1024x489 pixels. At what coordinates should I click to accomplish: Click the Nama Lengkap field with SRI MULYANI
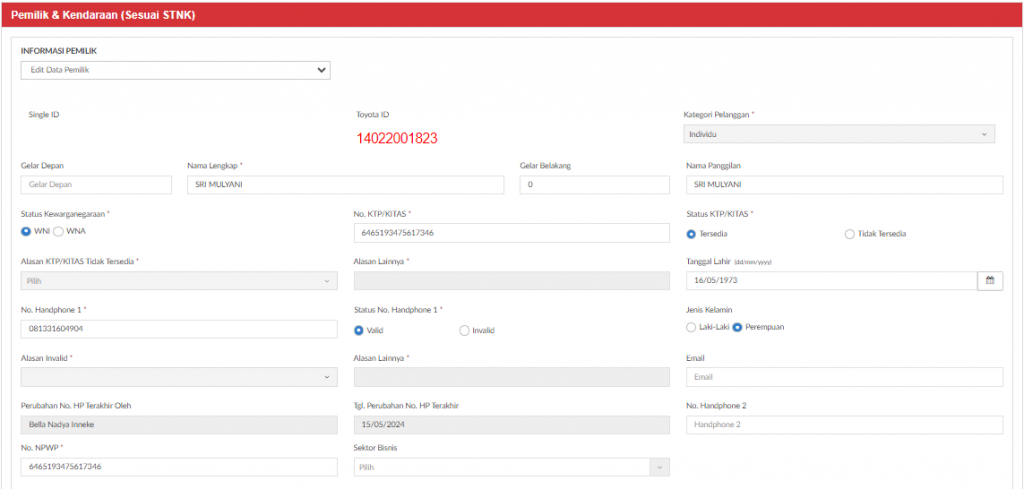point(345,185)
